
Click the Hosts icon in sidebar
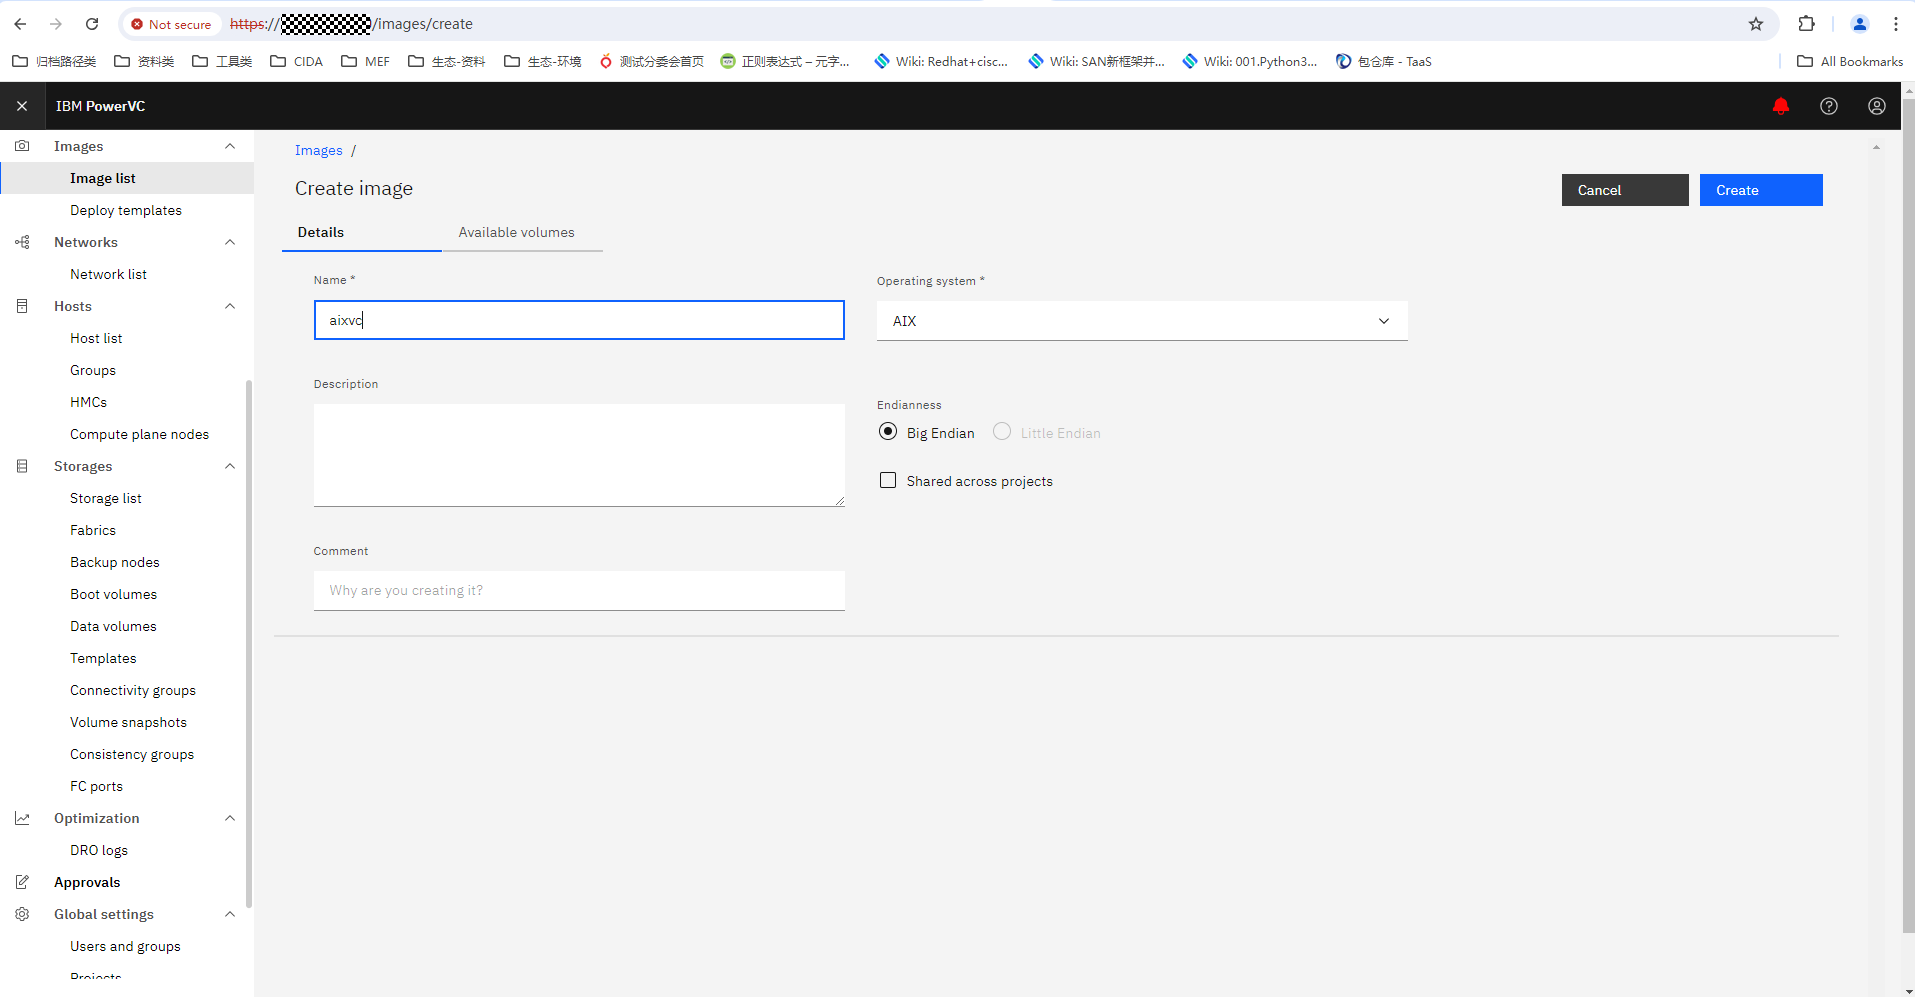[x=22, y=306]
